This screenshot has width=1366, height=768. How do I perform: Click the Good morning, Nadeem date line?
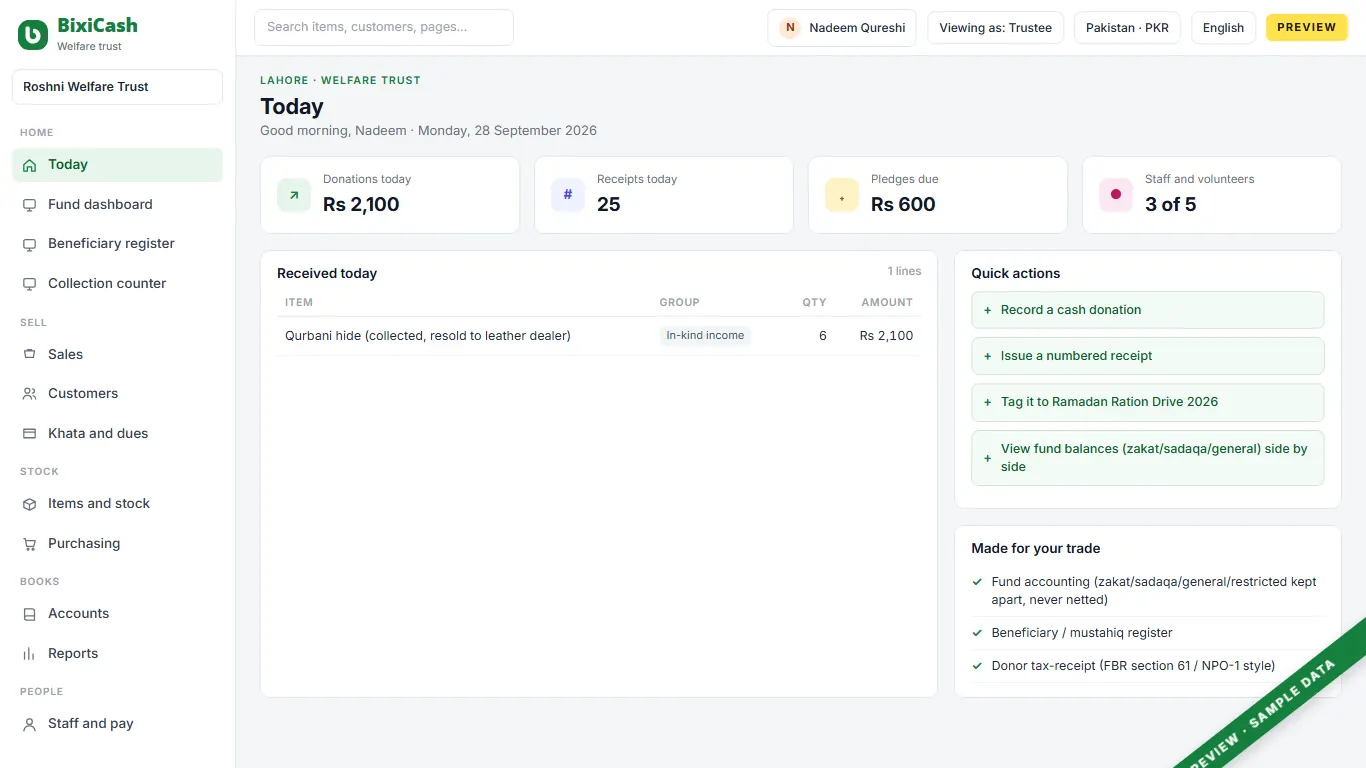(428, 131)
